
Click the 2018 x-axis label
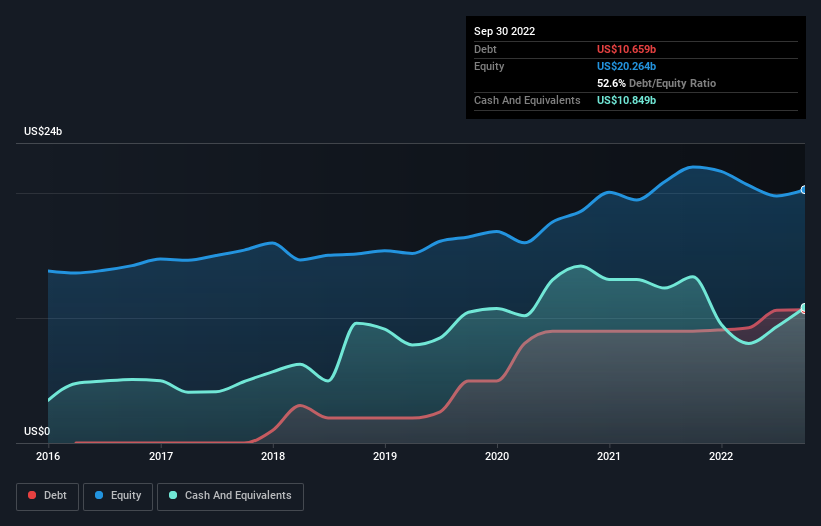[273, 456]
